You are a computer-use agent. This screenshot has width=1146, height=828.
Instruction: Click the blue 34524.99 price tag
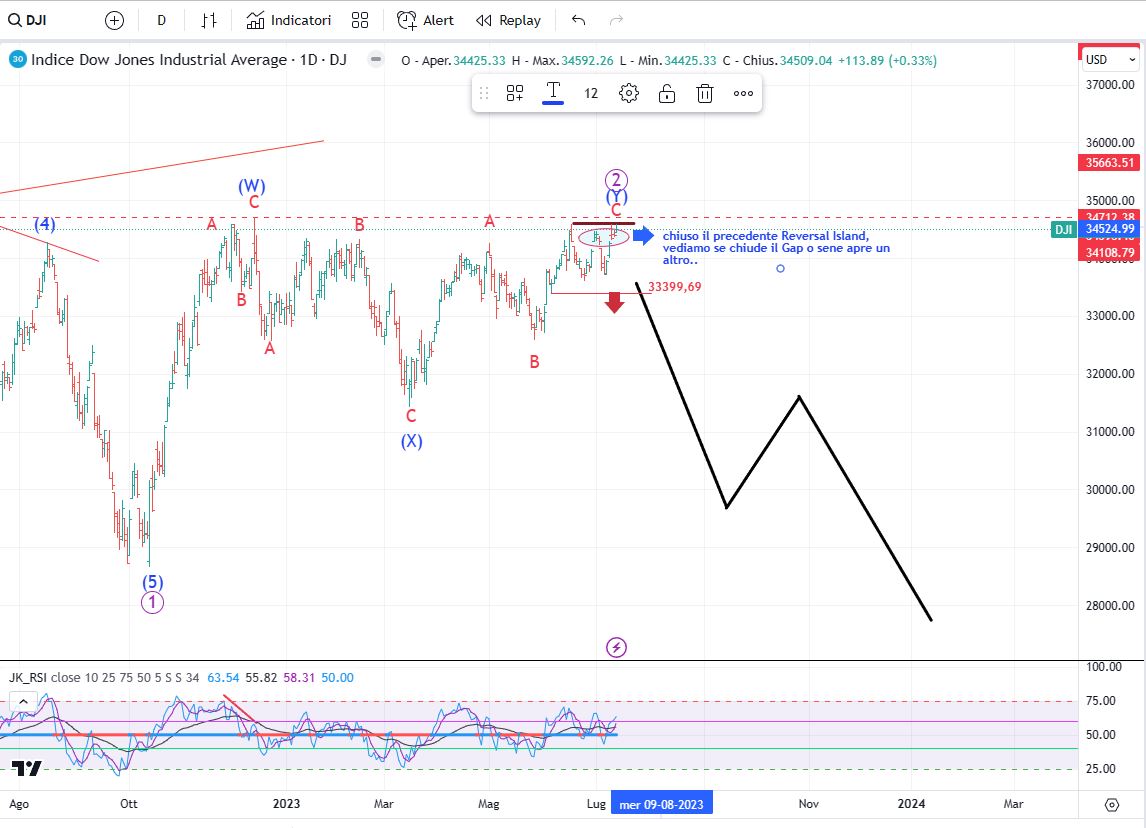click(1109, 229)
